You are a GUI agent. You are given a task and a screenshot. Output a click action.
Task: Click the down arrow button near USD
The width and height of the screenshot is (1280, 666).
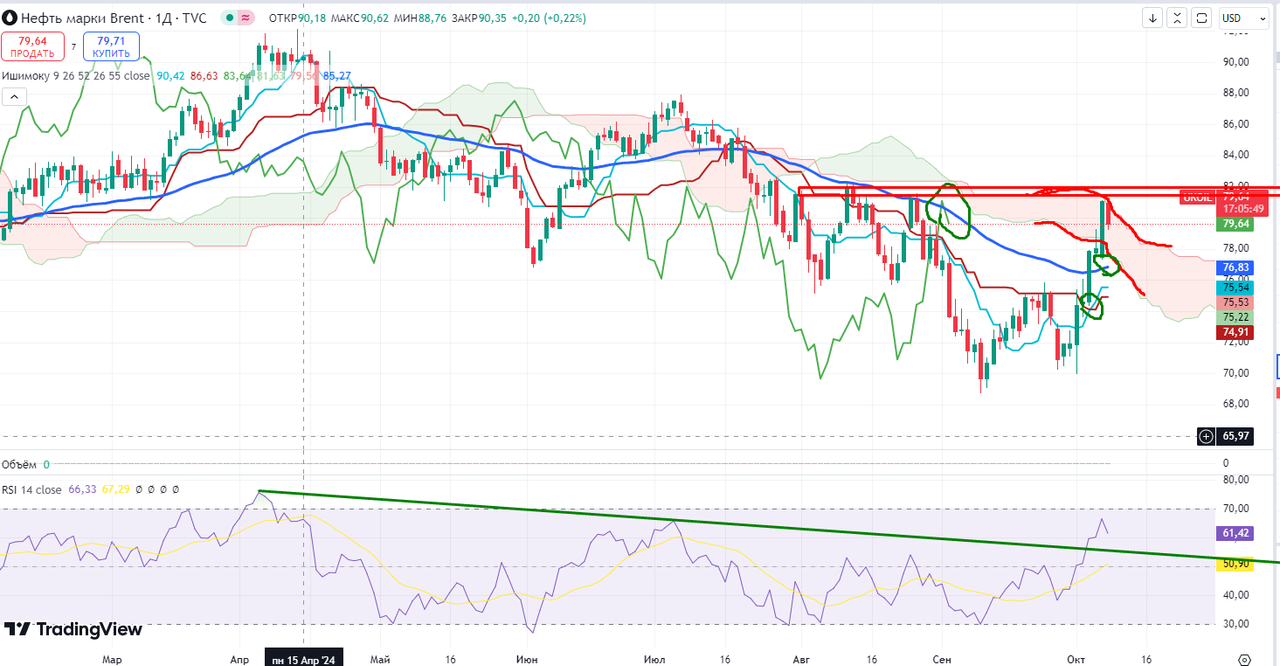coord(1153,18)
